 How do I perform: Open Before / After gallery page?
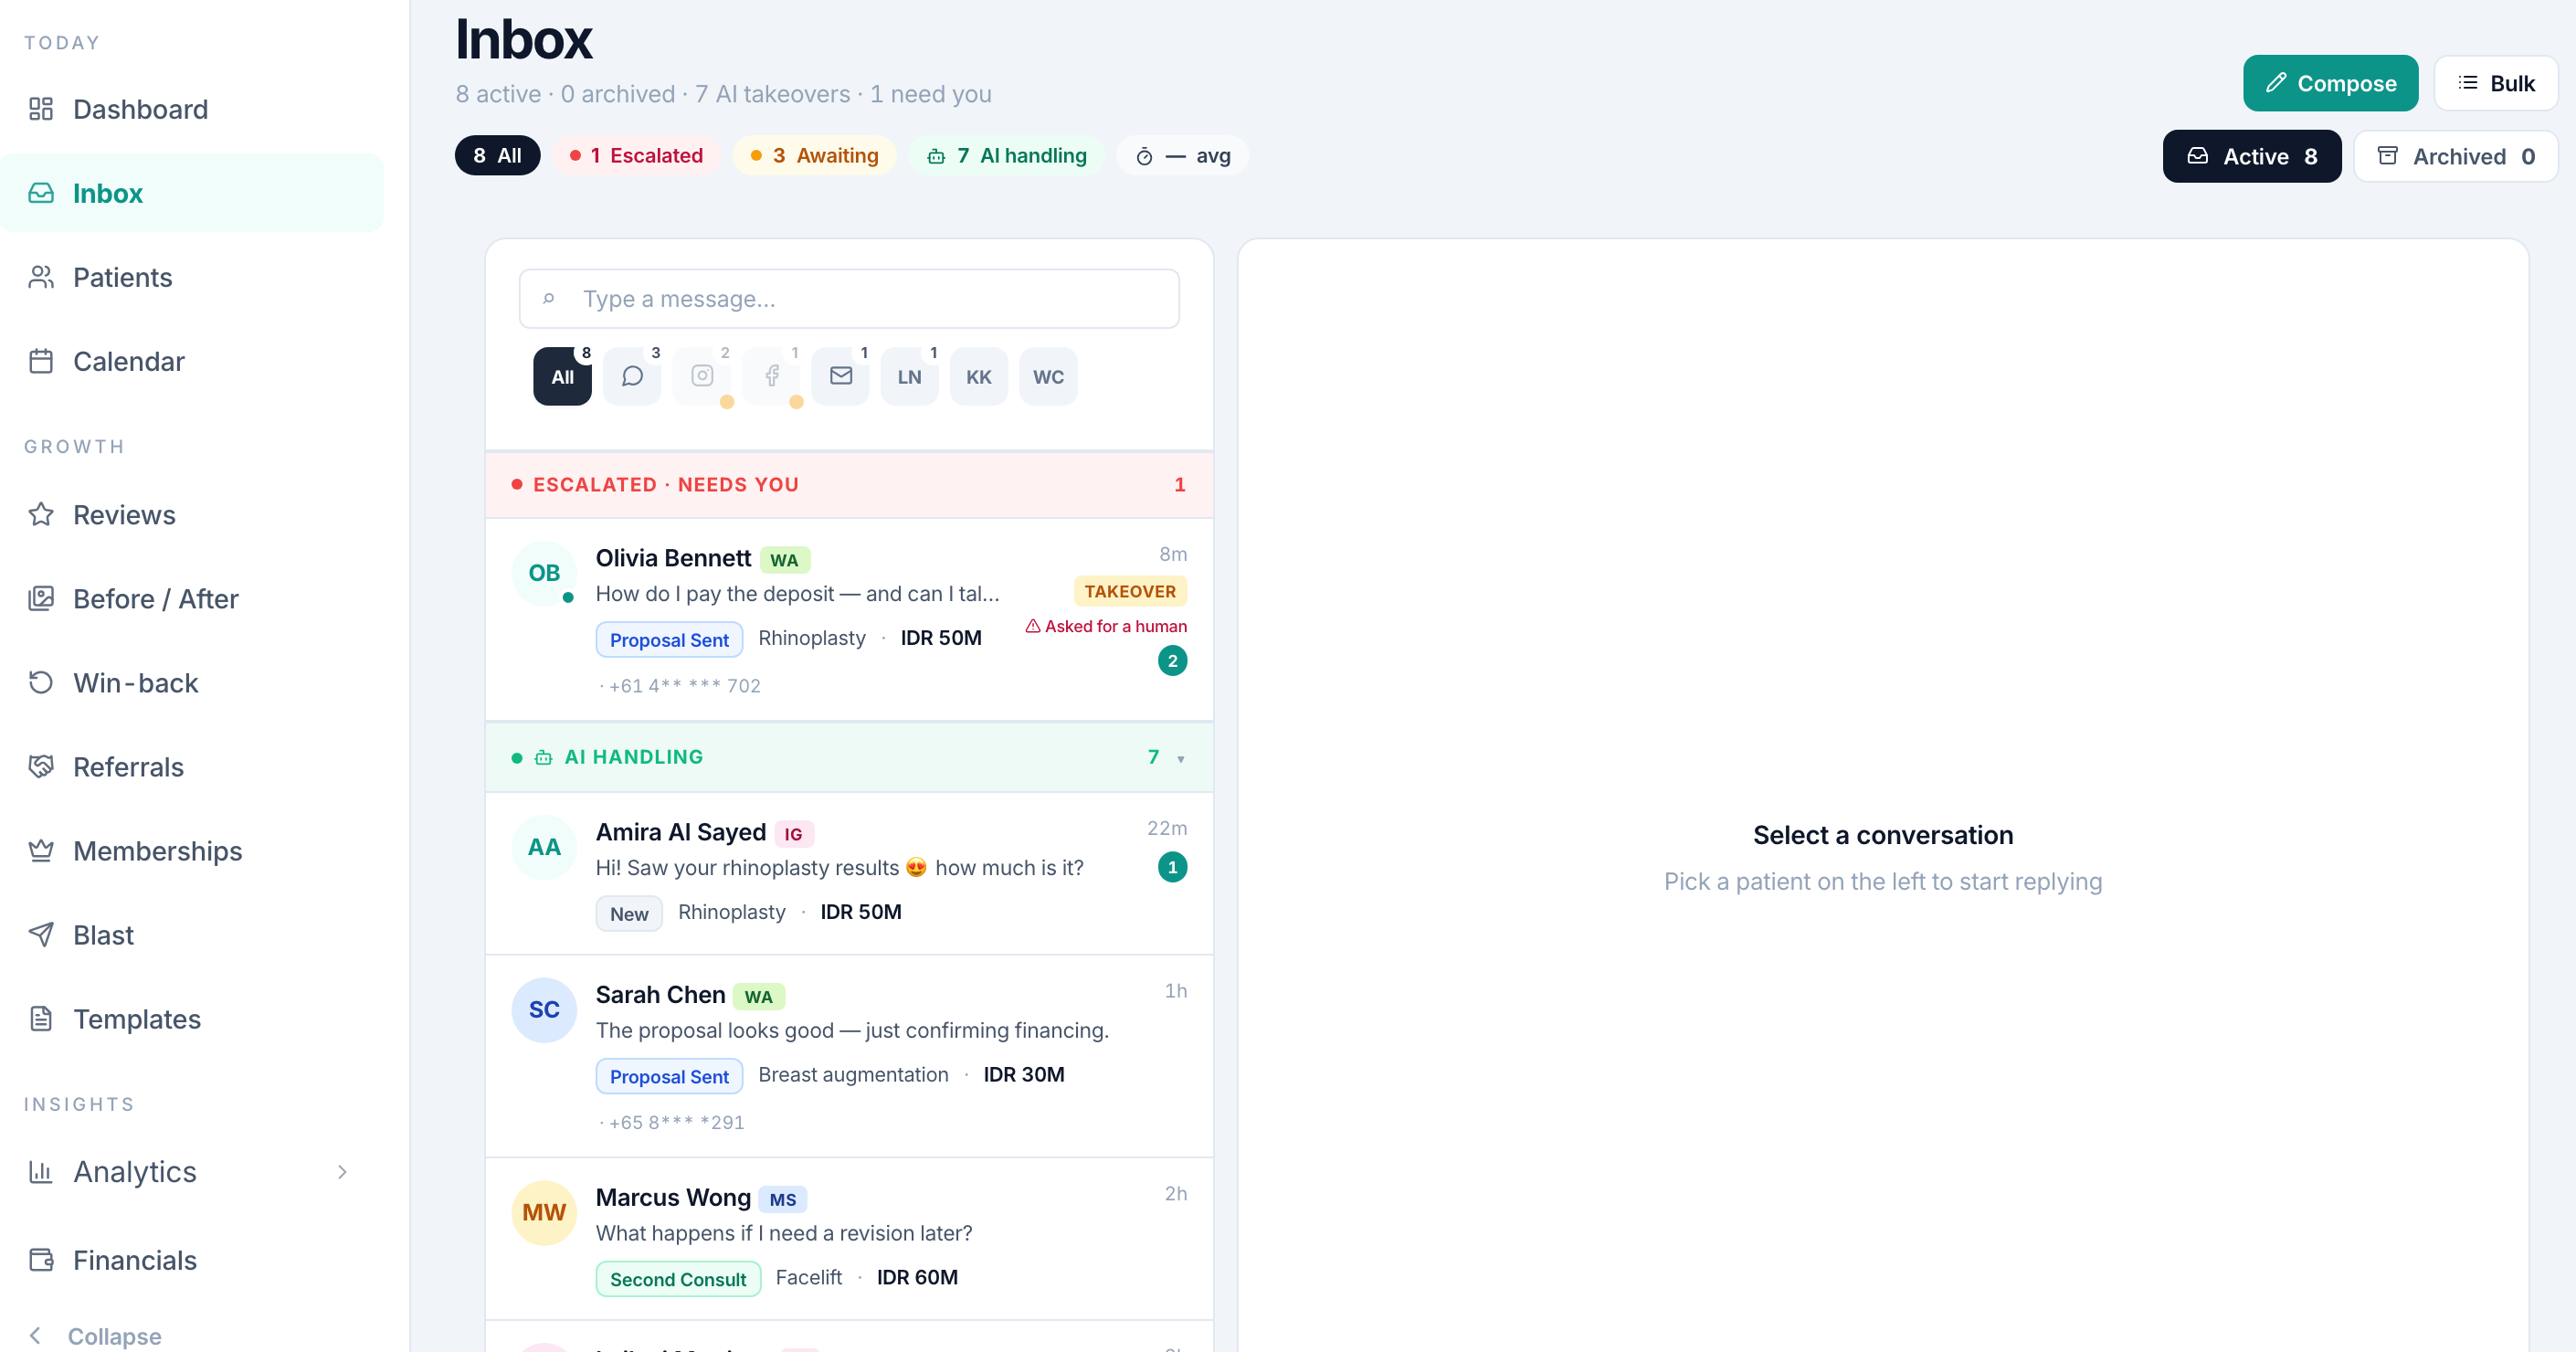pyautogui.click(x=191, y=599)
